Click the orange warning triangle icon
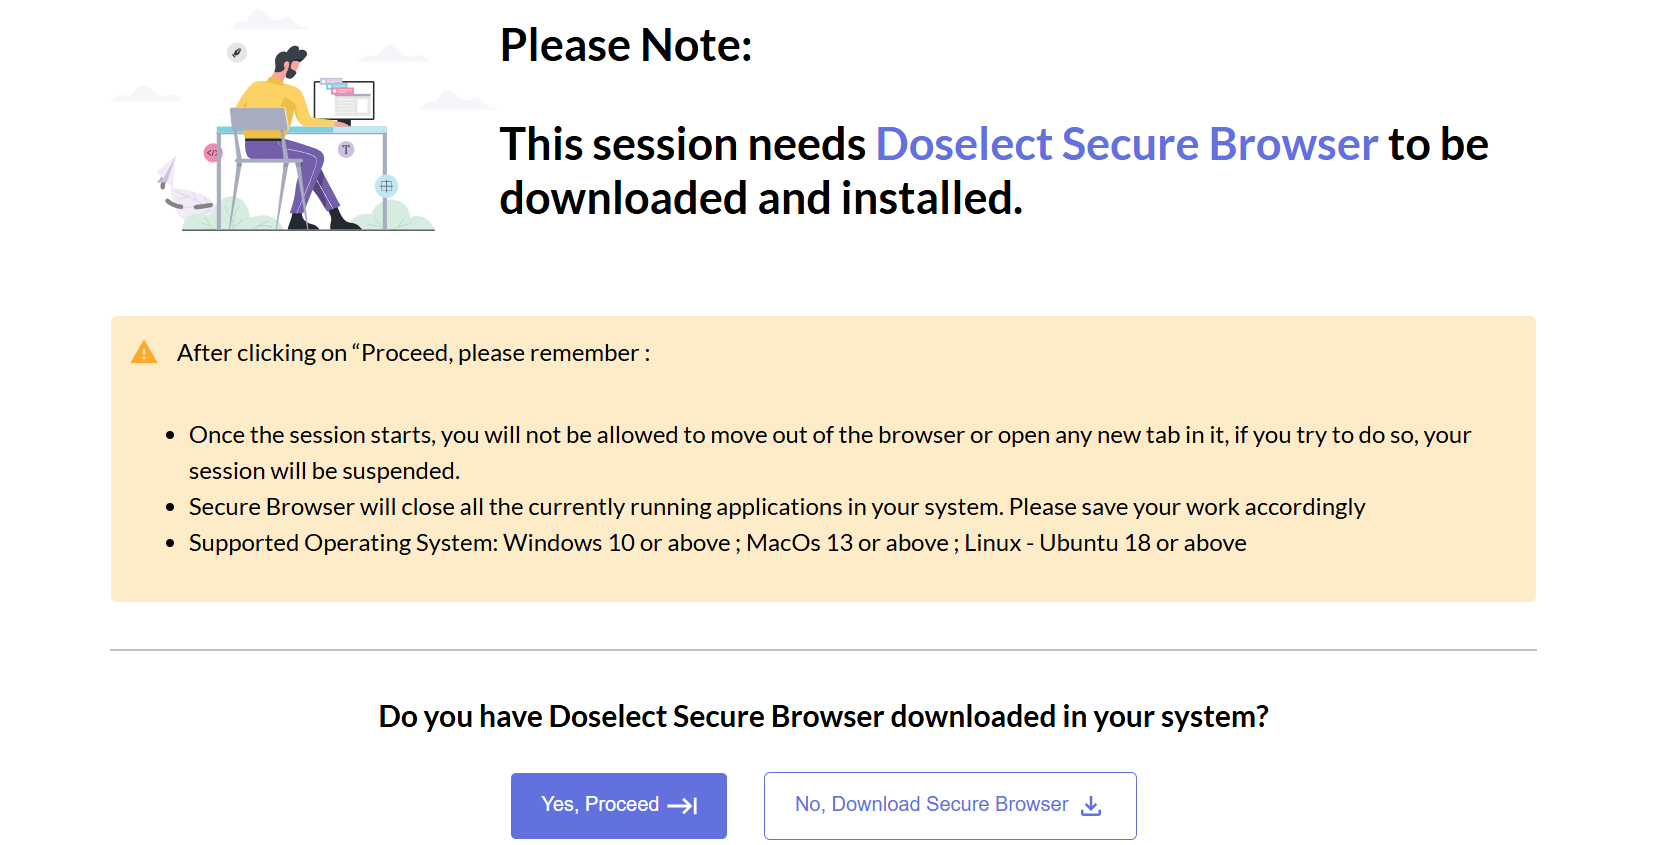This screenshot has height=845, width=1660. pos(144,352)
